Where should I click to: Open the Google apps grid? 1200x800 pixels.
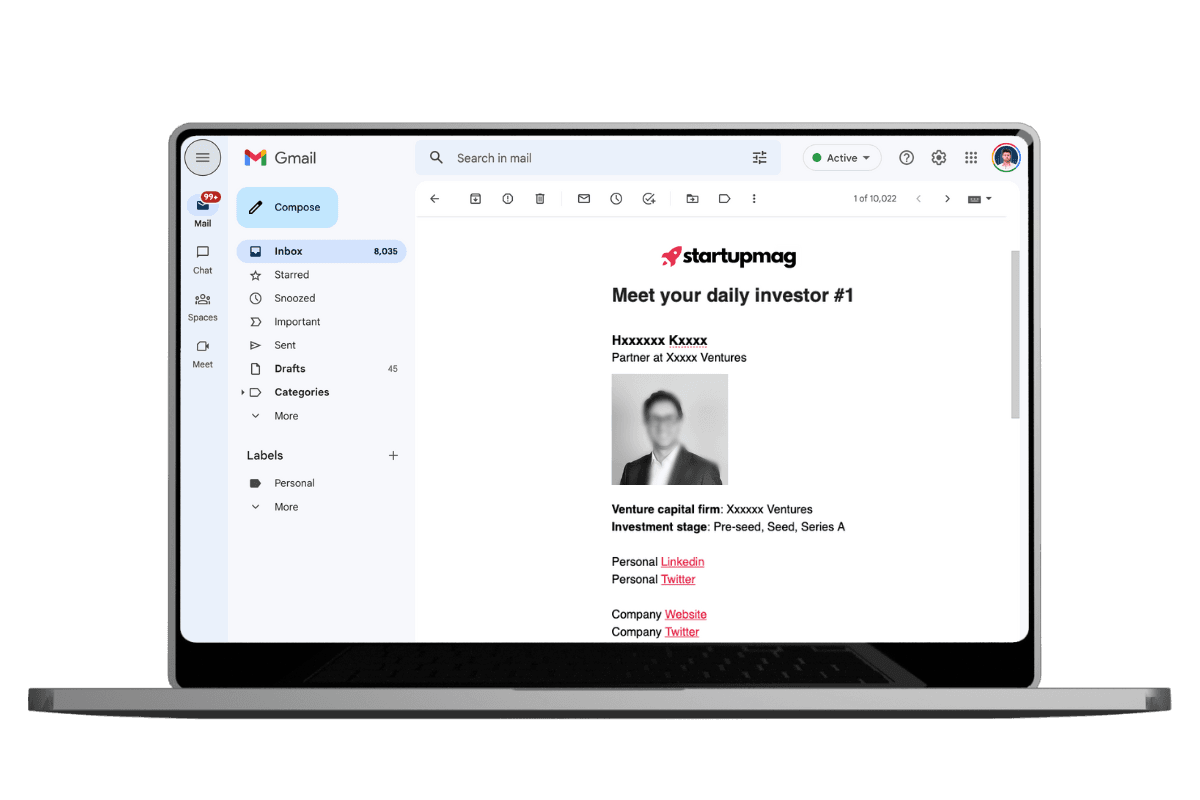pos(970,158)
